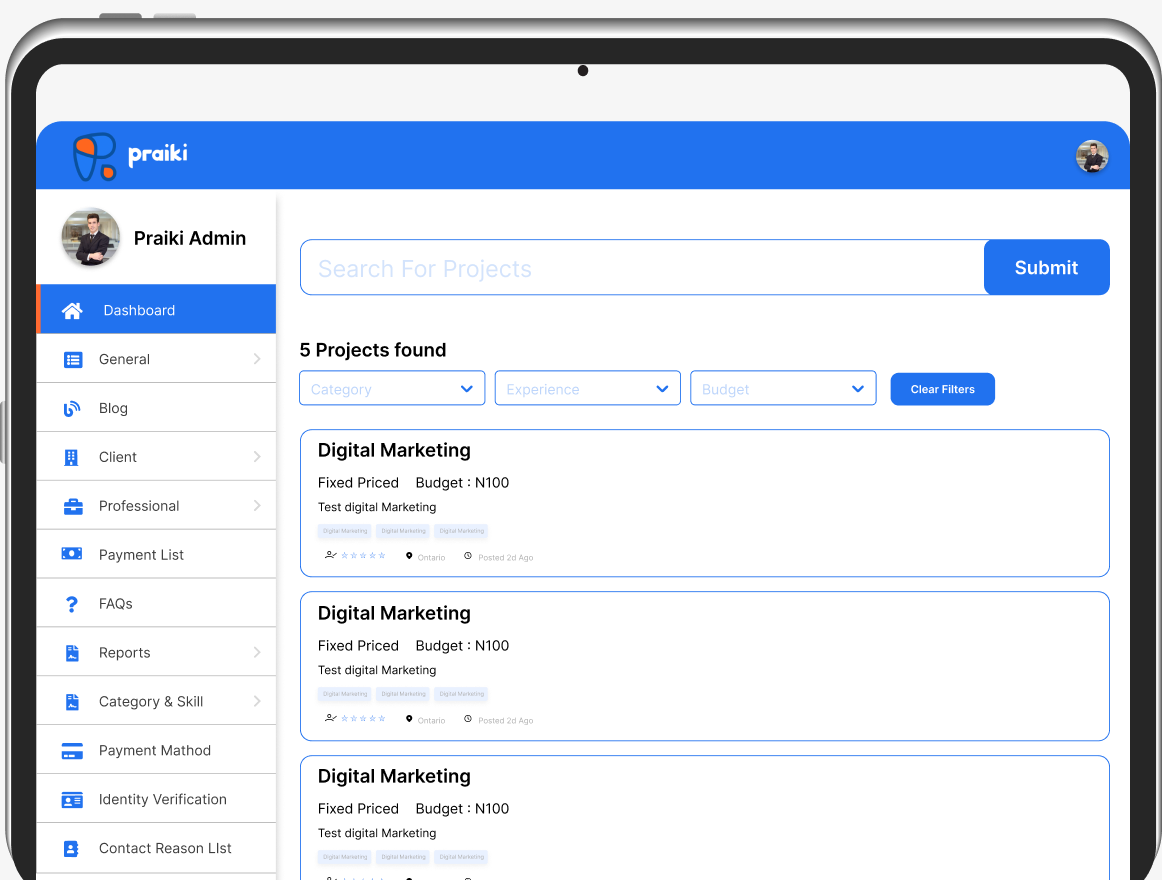
Task: Click the Contact Reason List address book icon
Action: pyautogui.click(x=71, y=849)
